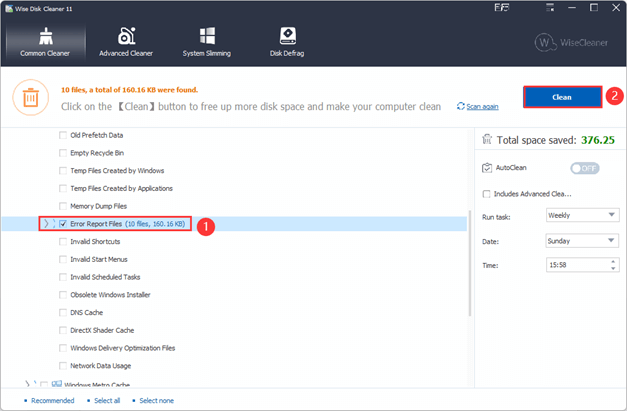Click the orange trash can icon
627x411 pixels.
click(x=31, y=98)
